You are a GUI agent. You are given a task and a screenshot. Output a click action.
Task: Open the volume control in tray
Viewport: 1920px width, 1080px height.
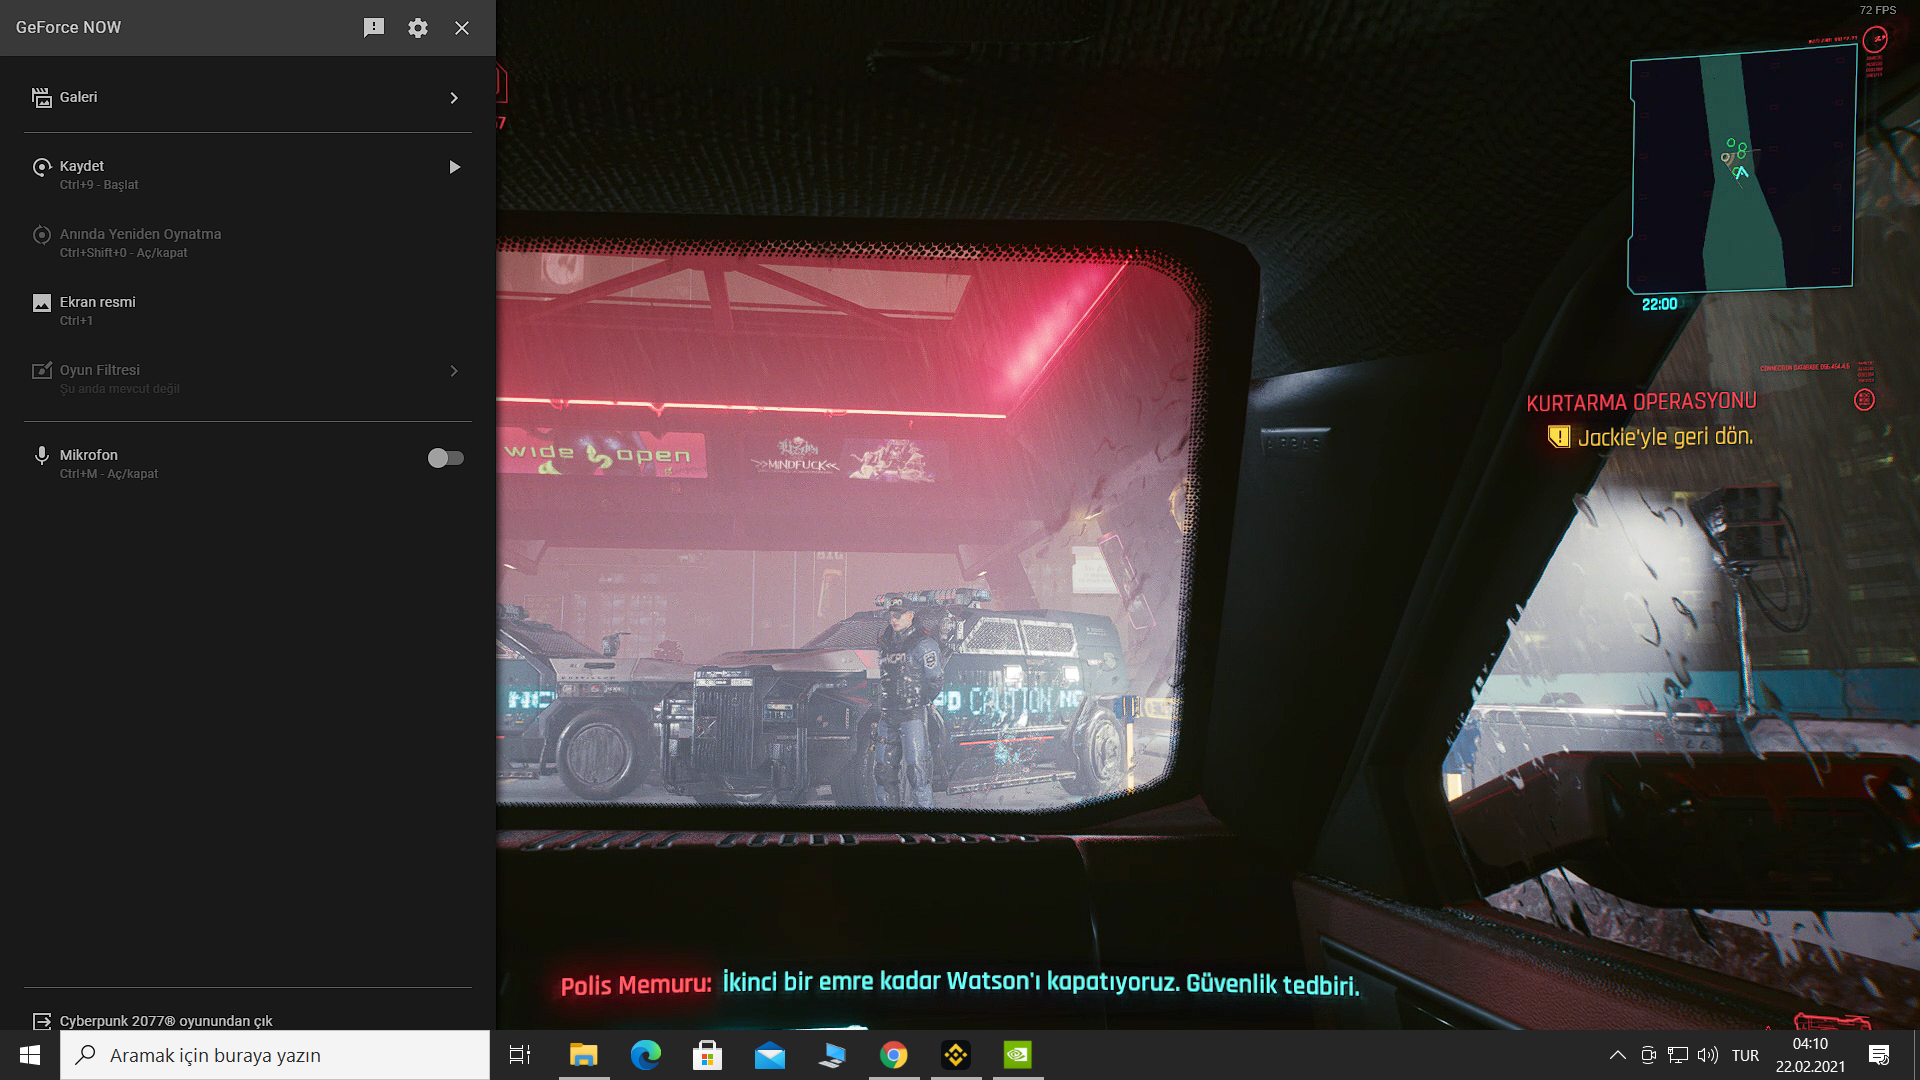pyautogui.click(x=1708, y=1055)
